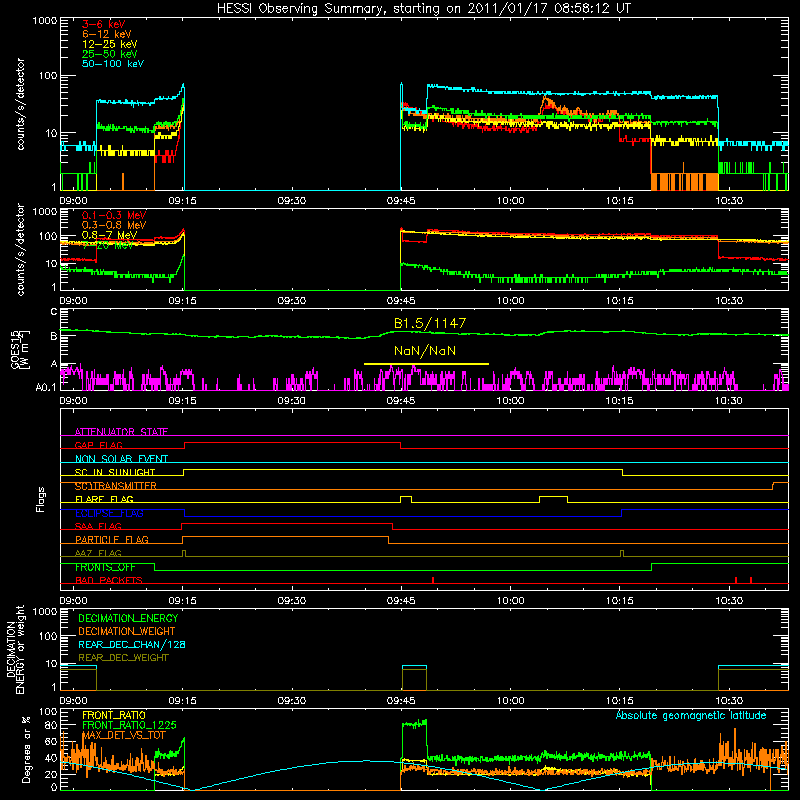
Task: Select the 3-6 keV legend label
Action: tap(103, 24)
